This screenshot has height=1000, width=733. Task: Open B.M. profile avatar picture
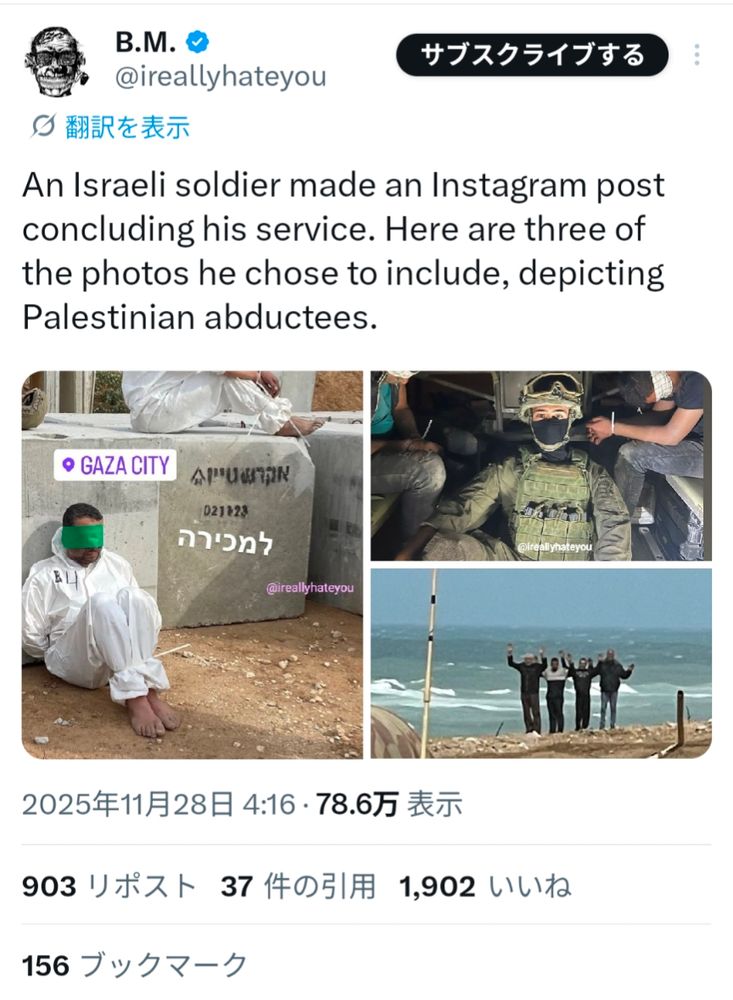click(56, 61)
